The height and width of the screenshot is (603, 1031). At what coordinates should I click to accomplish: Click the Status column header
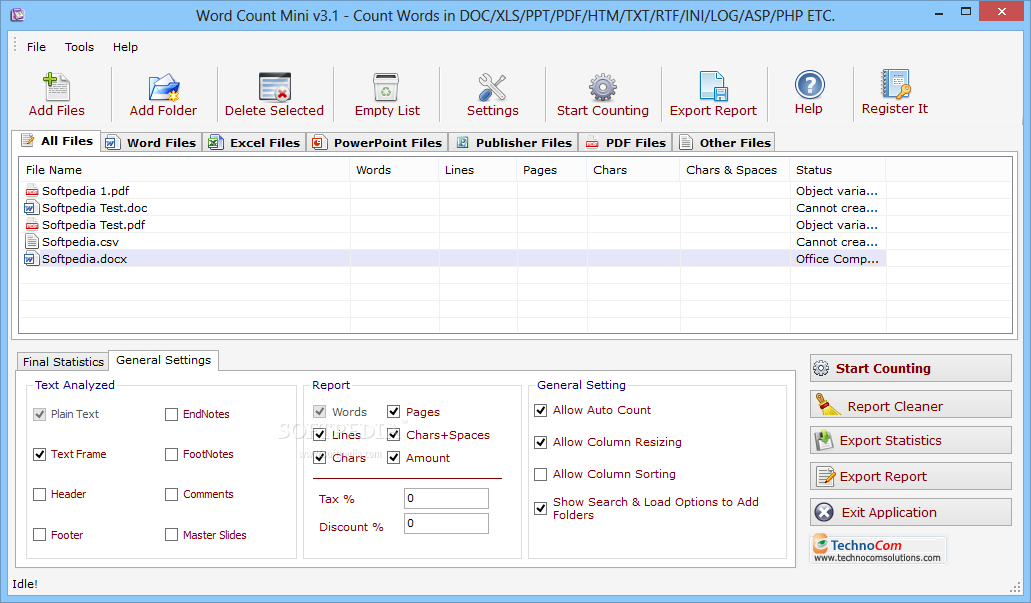838,170
